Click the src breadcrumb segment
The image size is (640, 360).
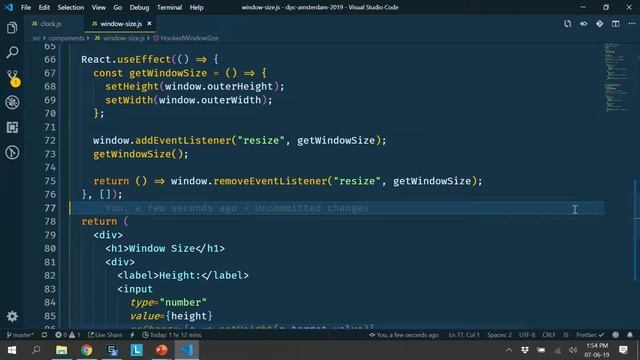click(x=36, y=38)
